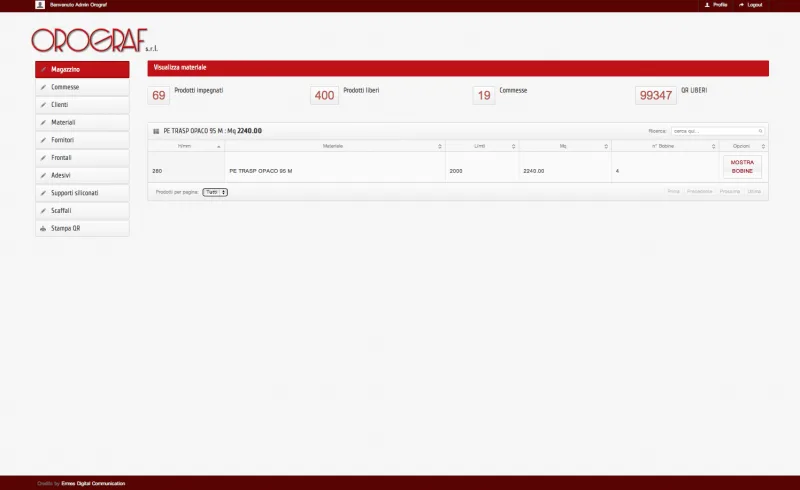Click the Visualizza materiale header bar
Viewport: 800px width, 490px height.
pyautogui.click(x=458, y=68)
